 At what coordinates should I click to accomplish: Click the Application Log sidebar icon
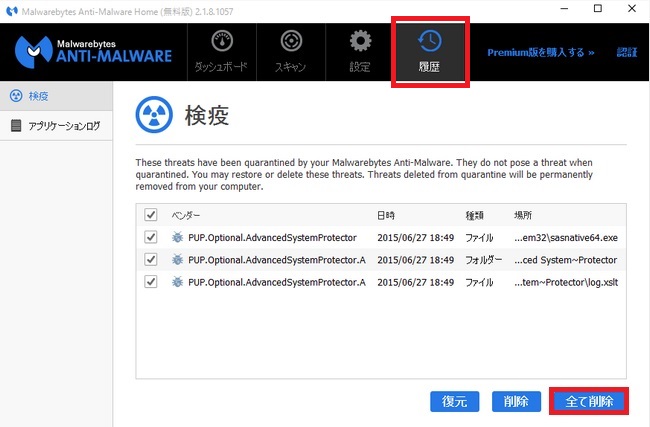16,125
